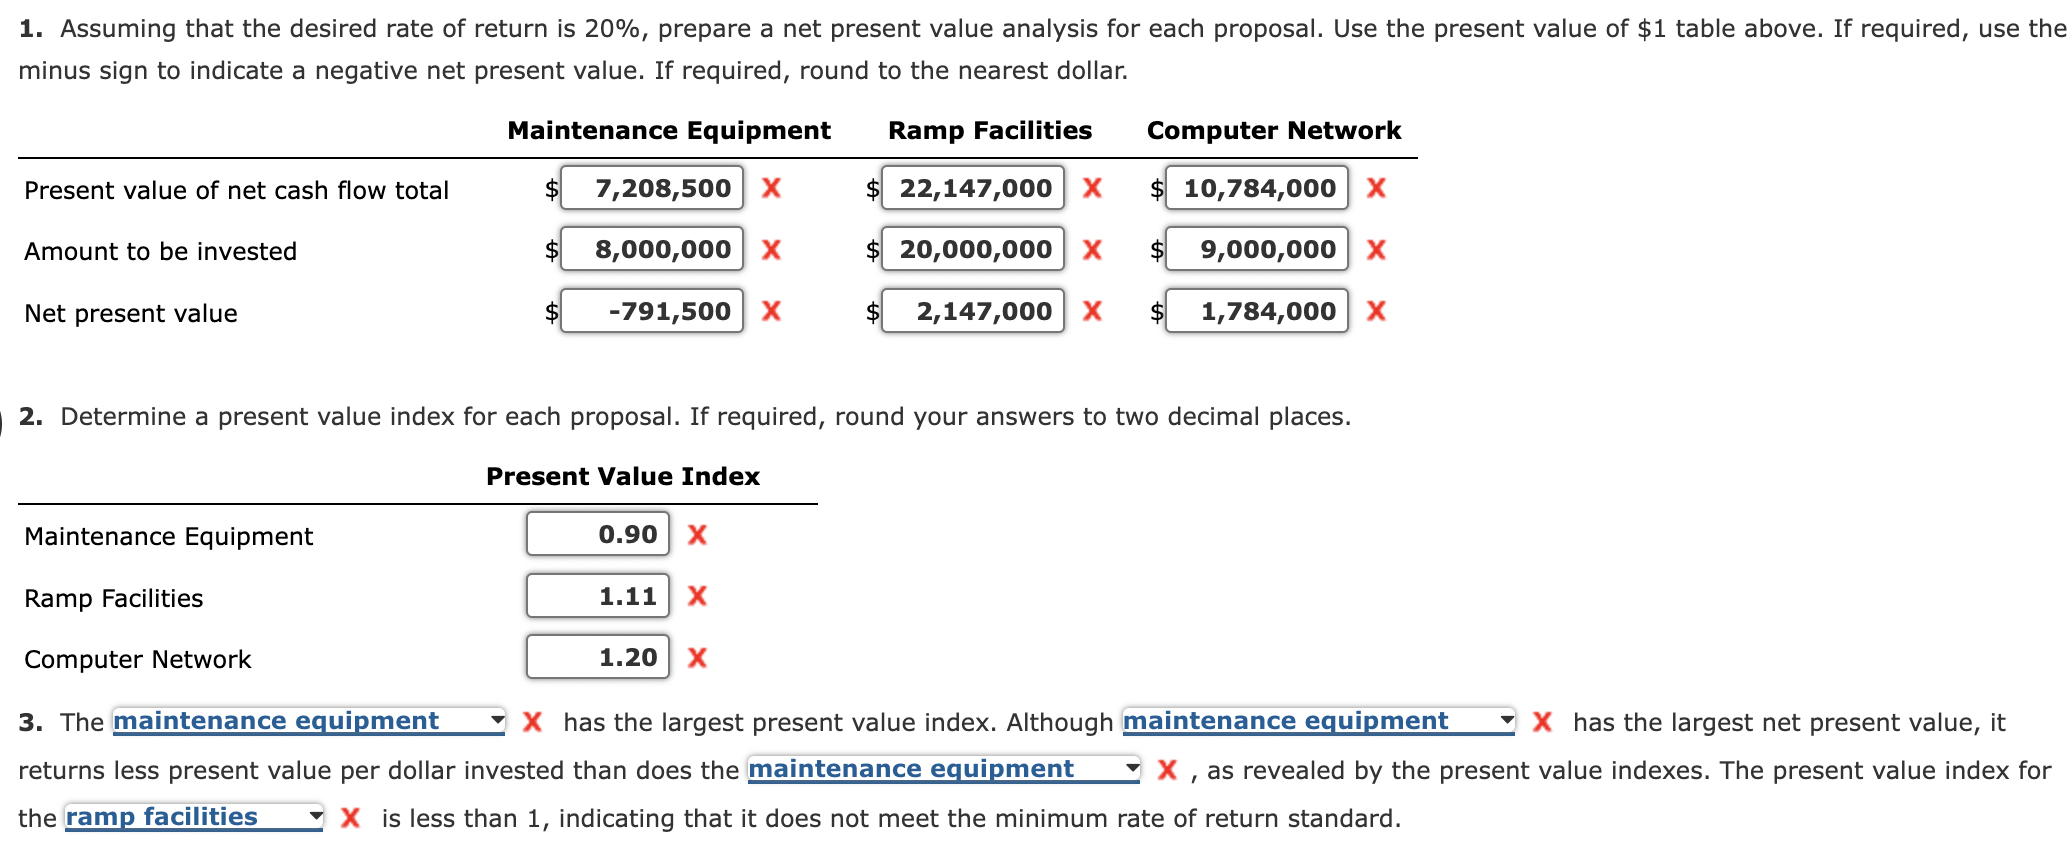The width and height of the screenshot is (2070, 854).
Task: Select the 8,000,000 investment field
Action: pyautogui.click(x=651, y=250)
